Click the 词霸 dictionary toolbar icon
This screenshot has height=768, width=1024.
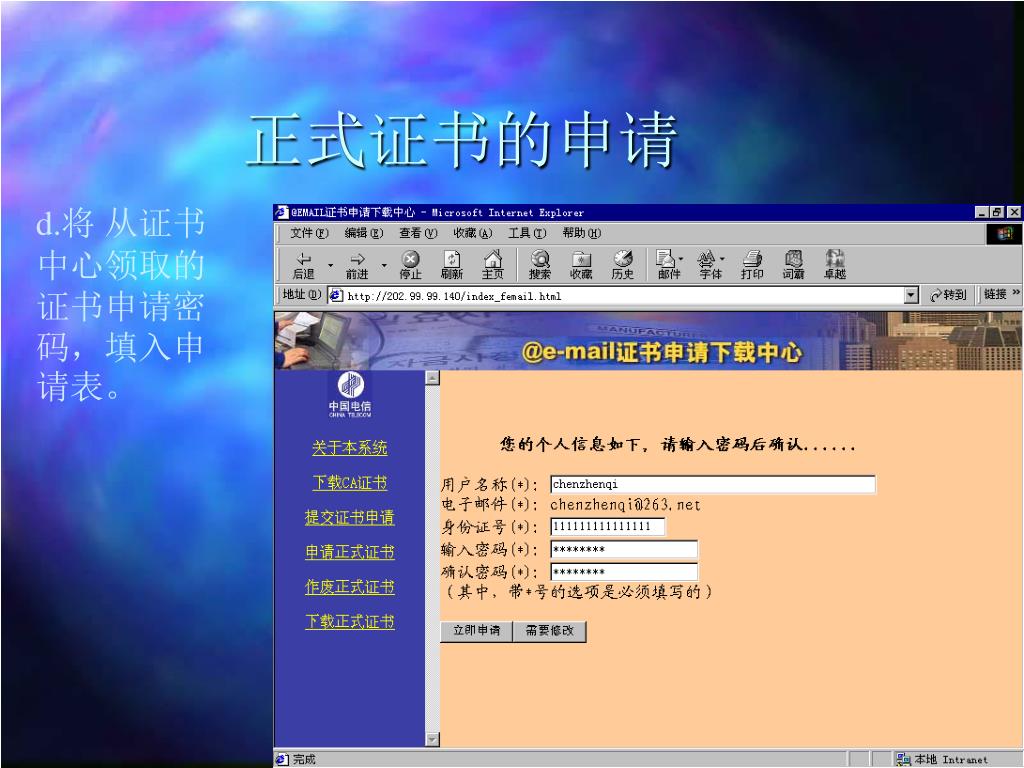point(793,265)
